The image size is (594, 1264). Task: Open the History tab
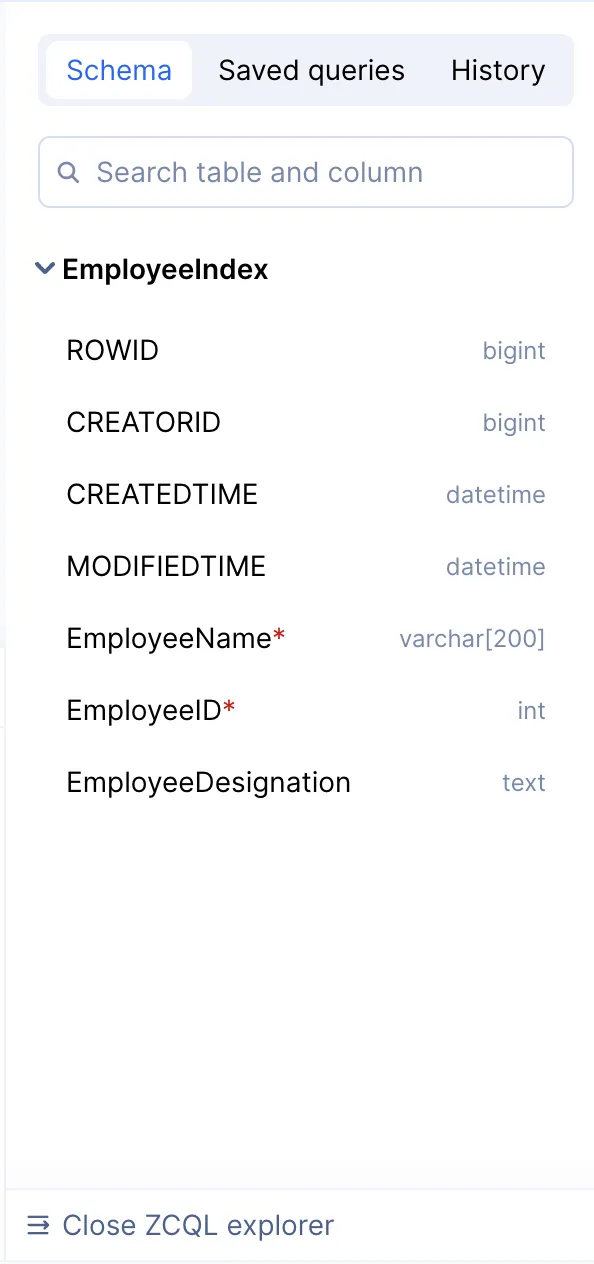point(498,70)
